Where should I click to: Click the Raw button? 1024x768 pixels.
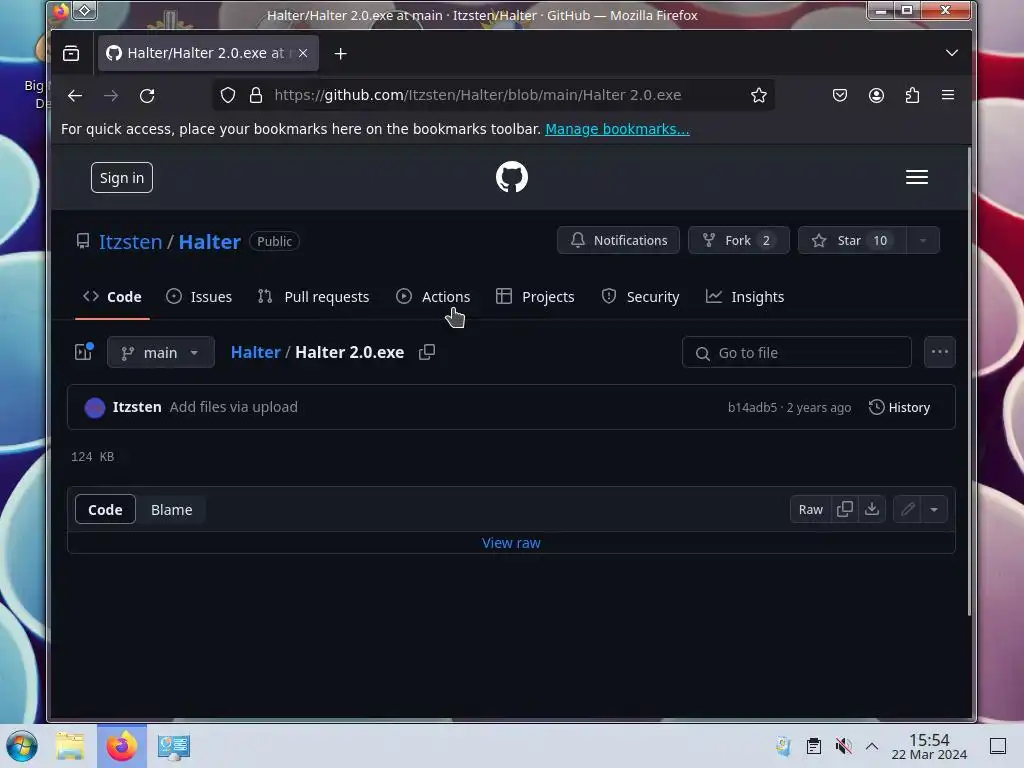[x=810, y=509]
